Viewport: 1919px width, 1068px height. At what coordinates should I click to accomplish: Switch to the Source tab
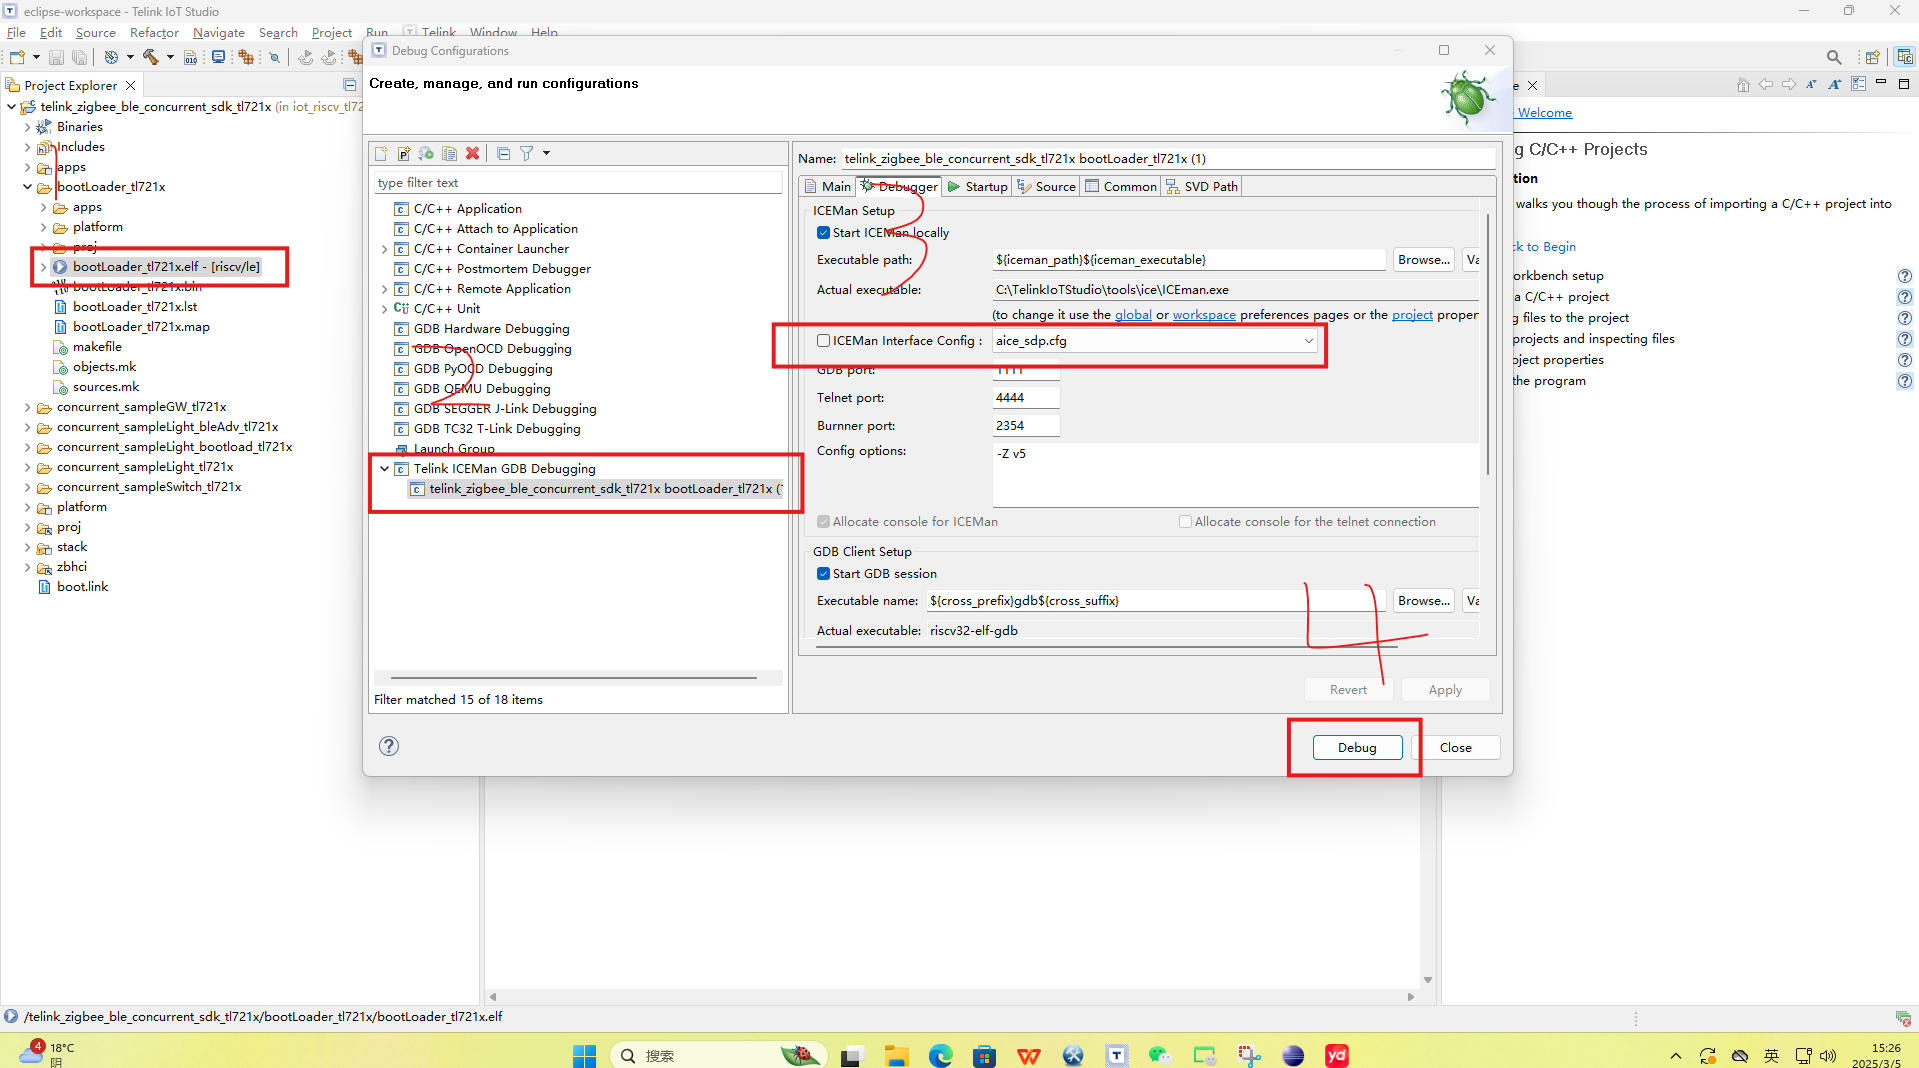[x=1046, y=187]
